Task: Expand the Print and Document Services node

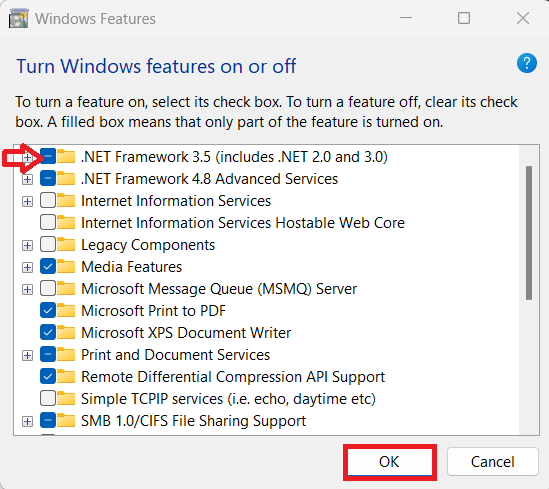Action: (x=27, y=356)
